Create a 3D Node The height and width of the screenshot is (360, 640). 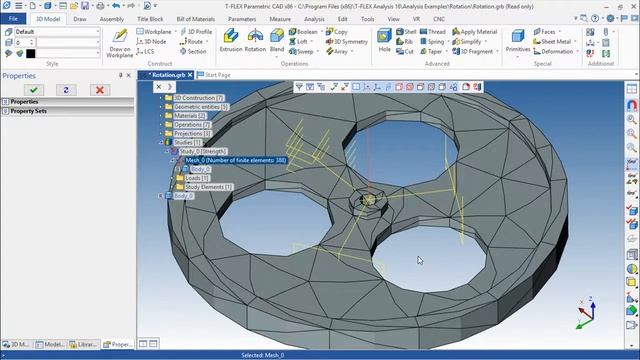151,42
